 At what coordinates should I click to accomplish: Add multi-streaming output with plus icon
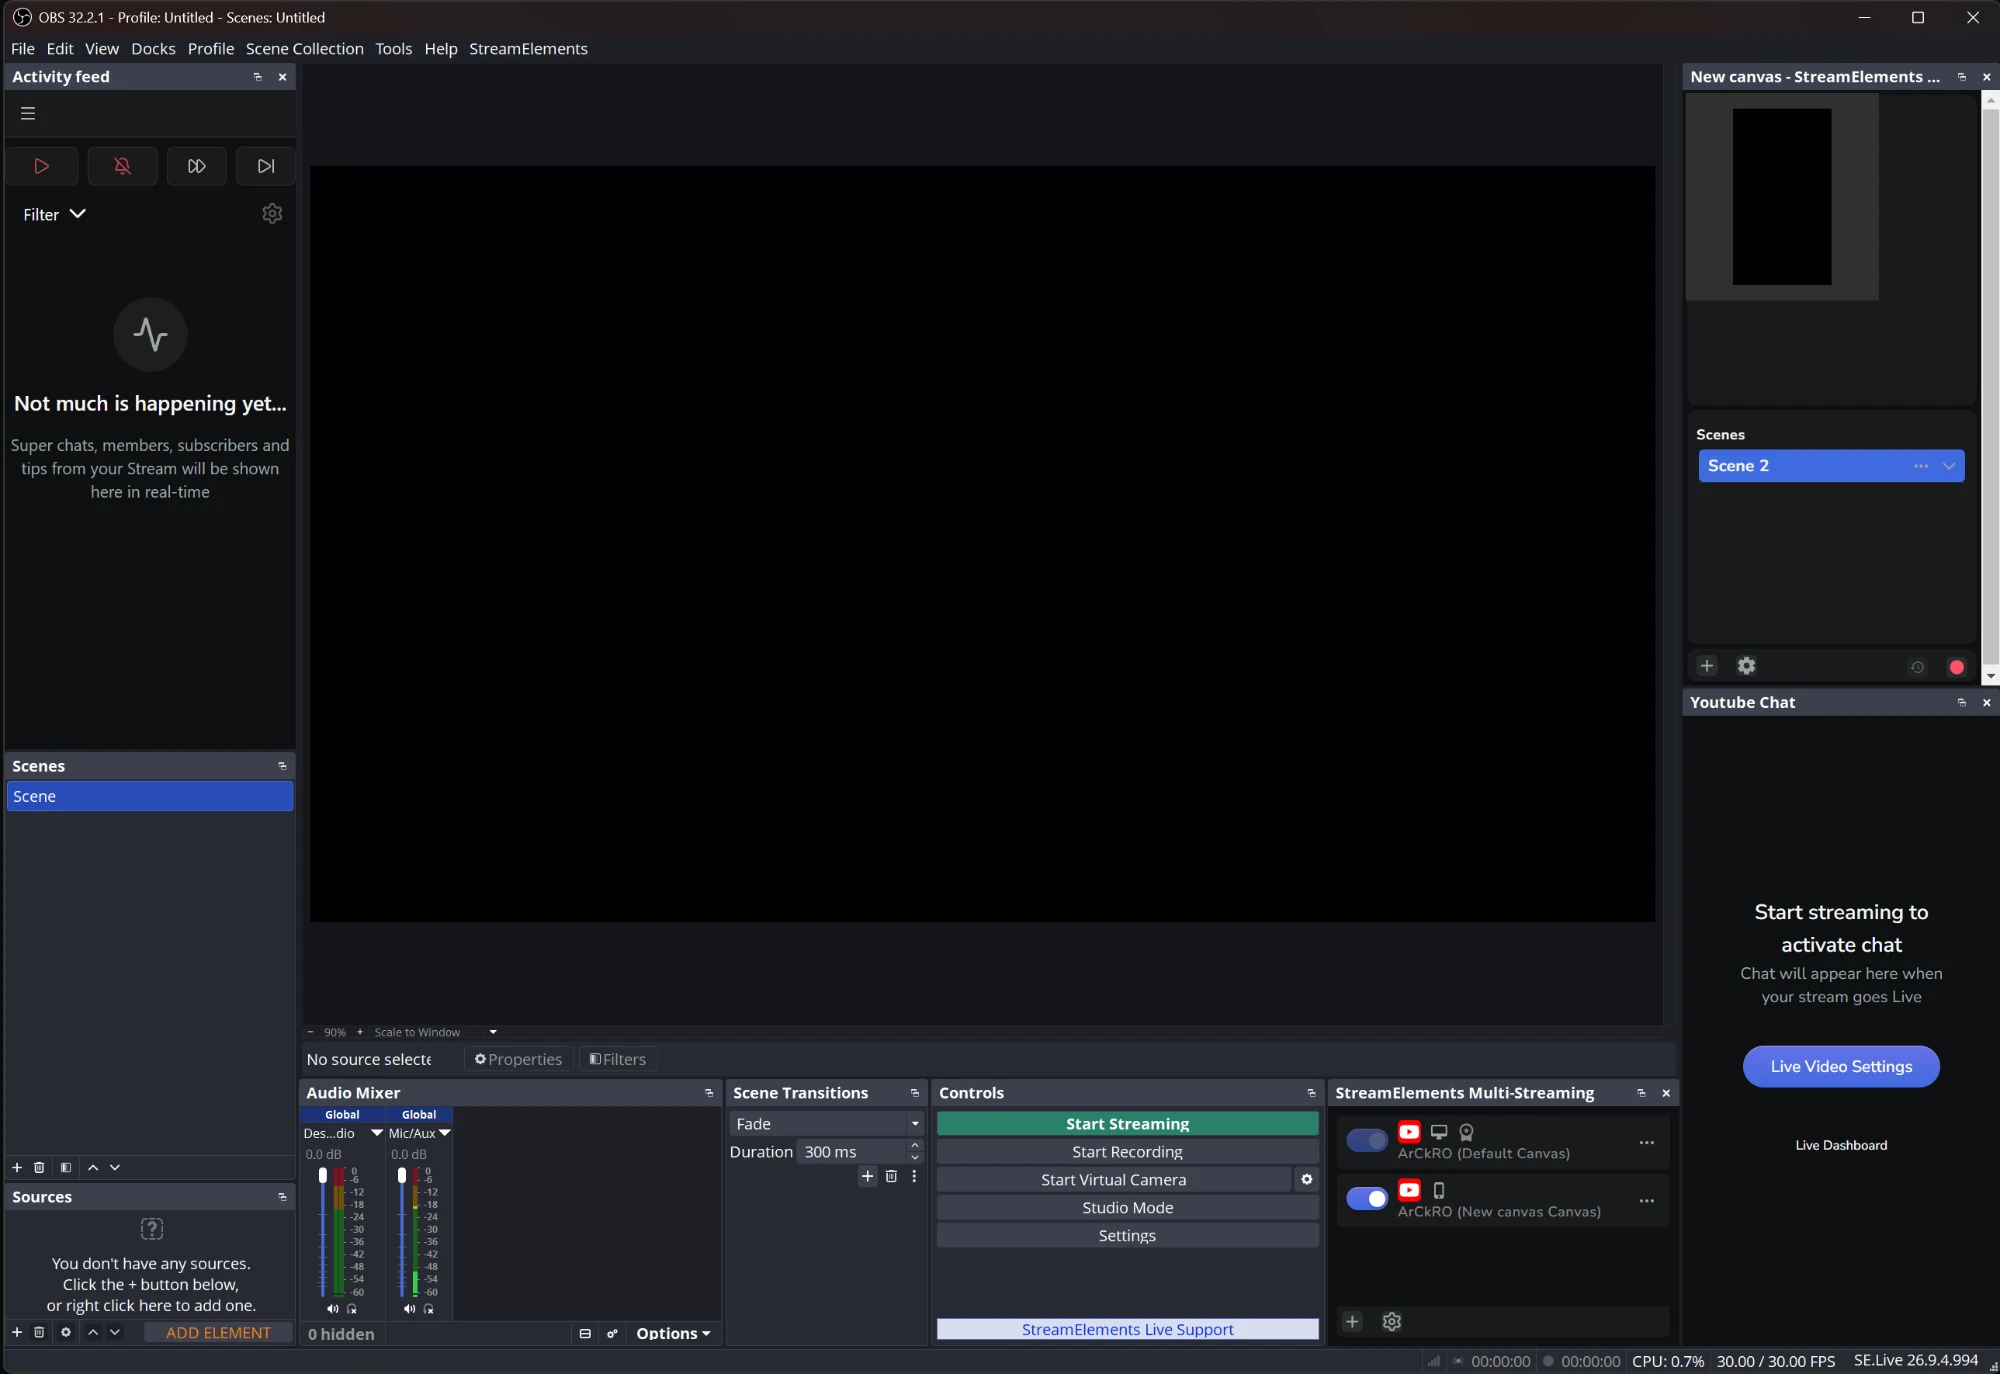click(x=1352, y=1322)
